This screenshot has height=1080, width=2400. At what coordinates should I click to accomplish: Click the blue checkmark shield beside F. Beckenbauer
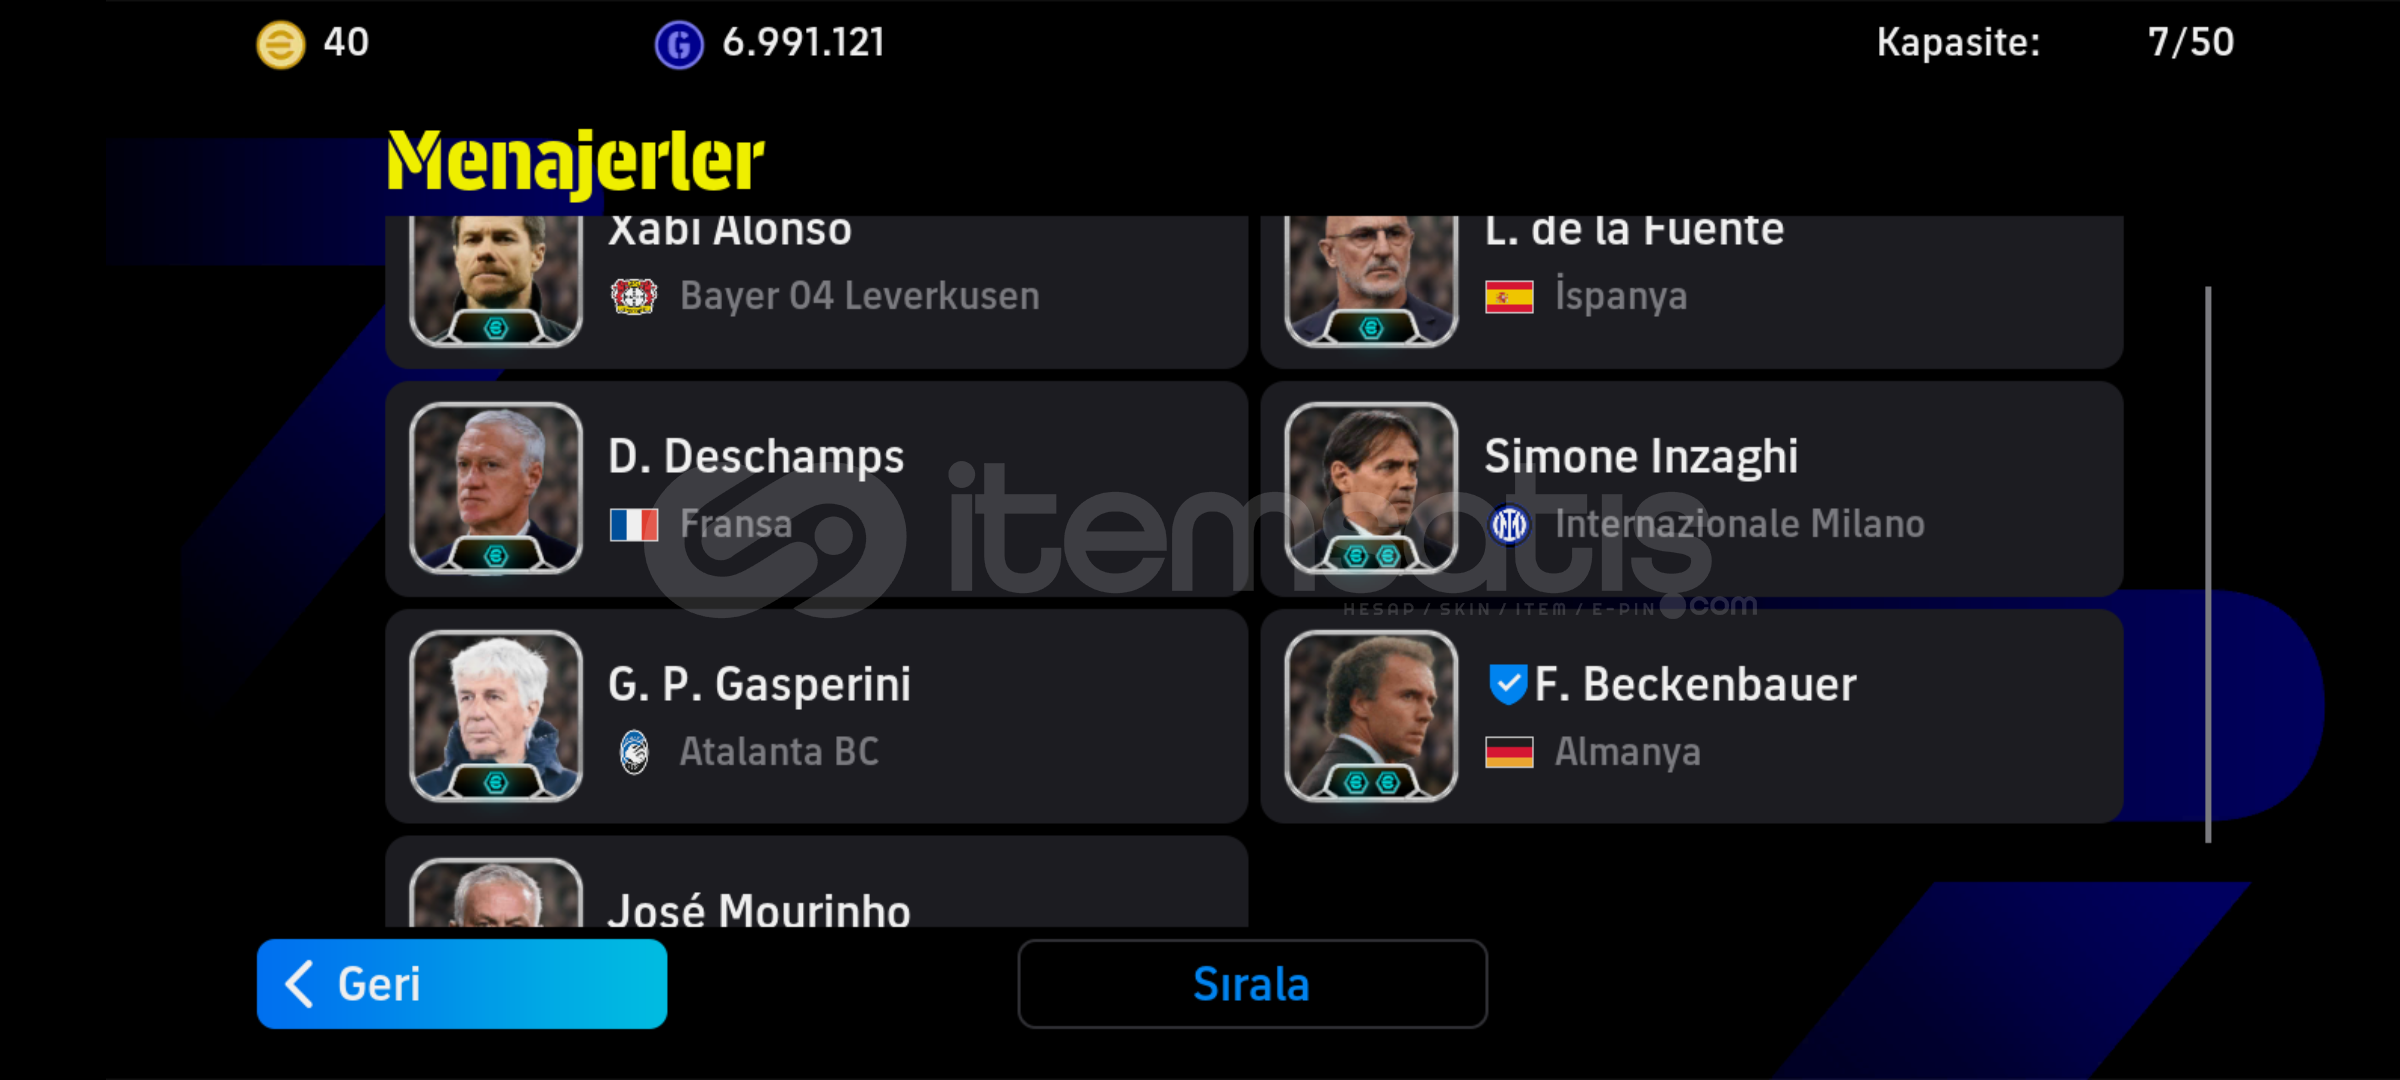pyautogui.click(x=1507, y=685)
